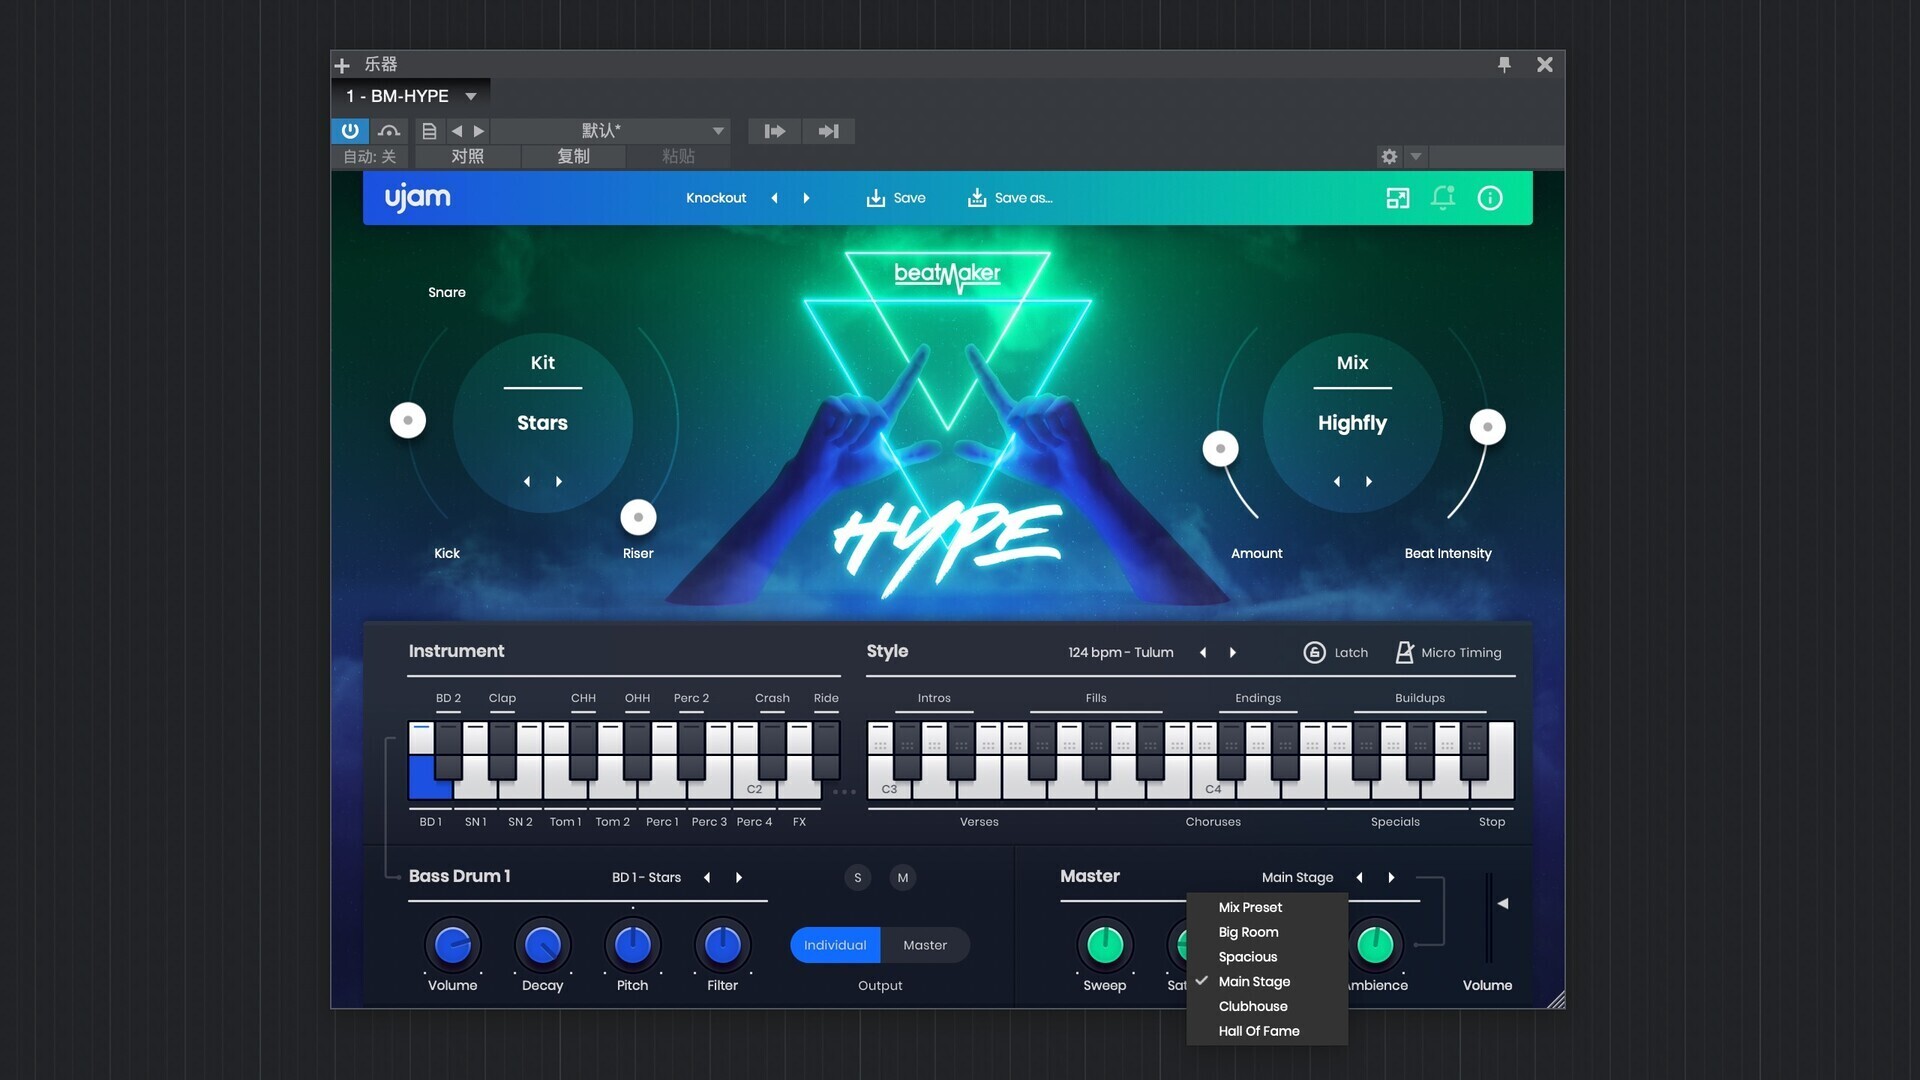Image resolution: width=1920 pixels, height=1080 pixels.
Task: Expand the arrow beside the gear
Action: pyautogui.click(x=1416, y=157)
